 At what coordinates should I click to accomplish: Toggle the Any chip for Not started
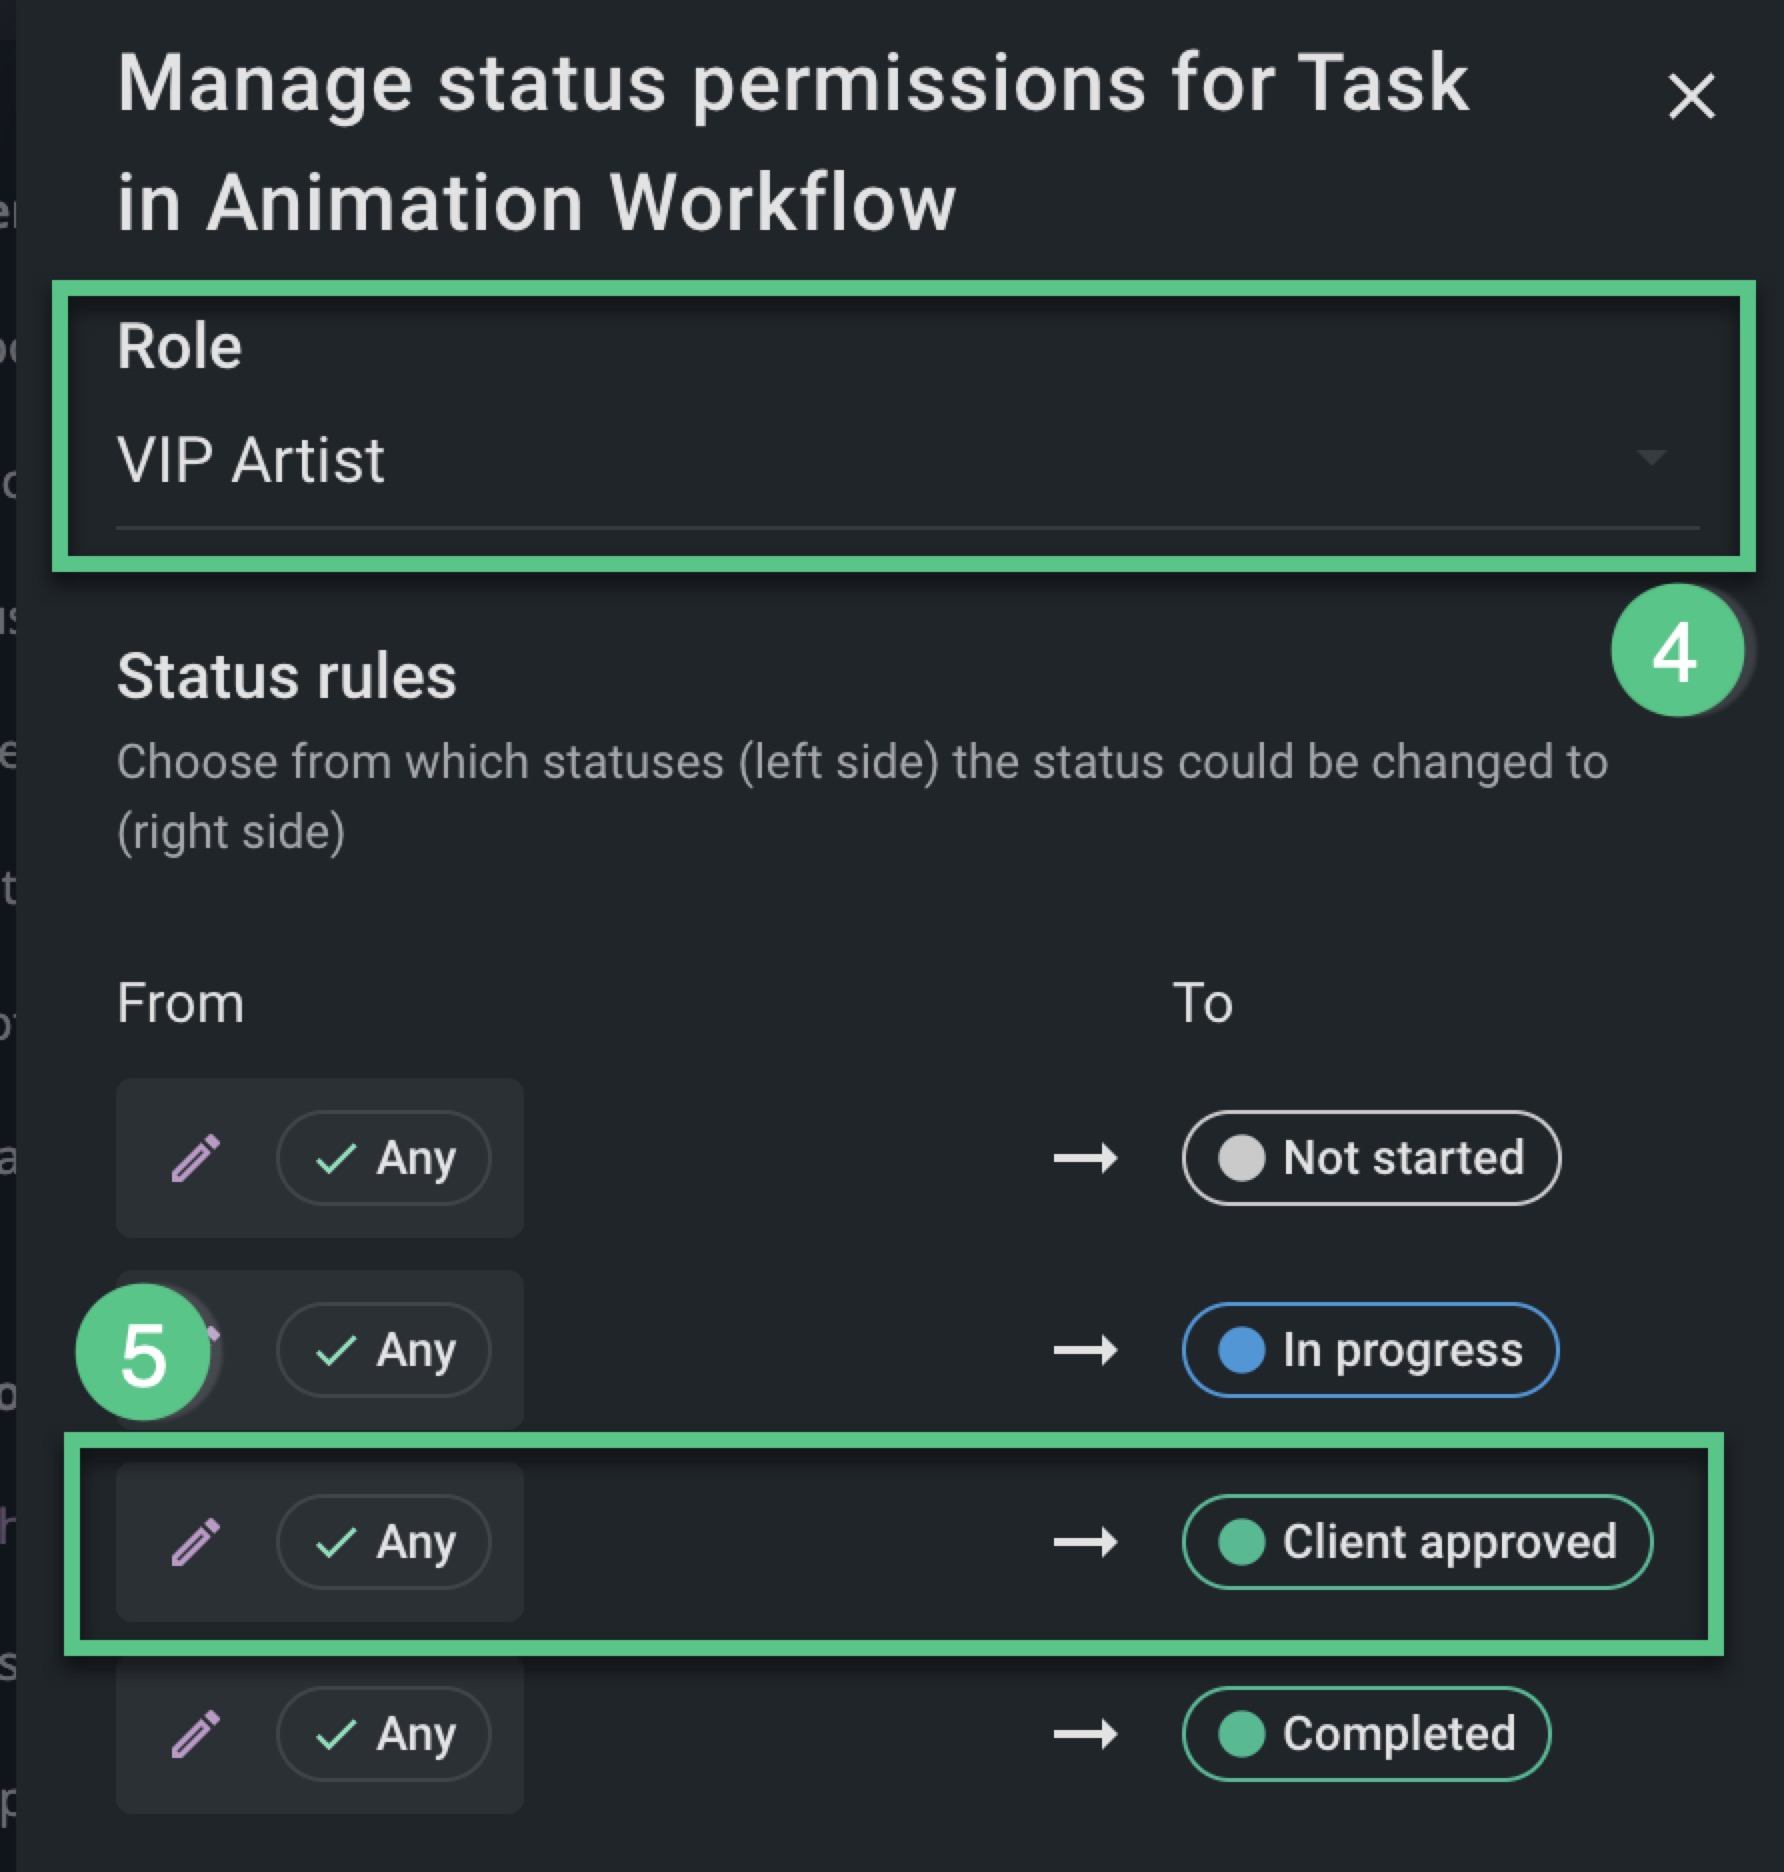click(384, 1158)
